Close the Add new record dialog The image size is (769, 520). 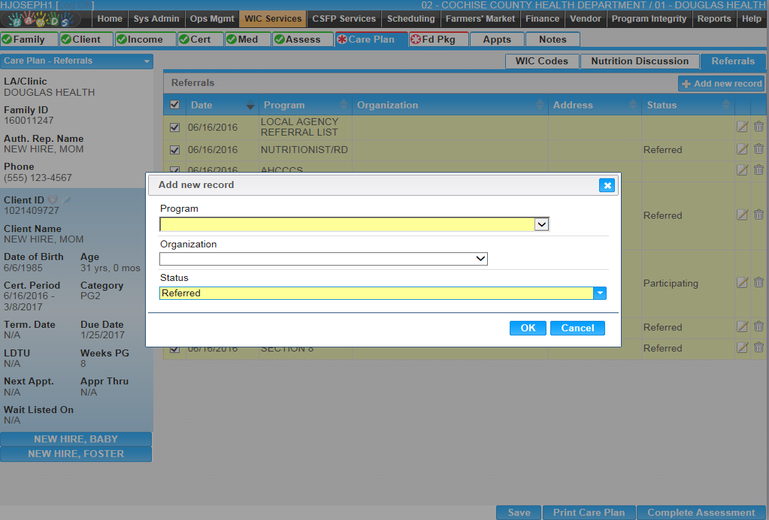click(606, 185)
